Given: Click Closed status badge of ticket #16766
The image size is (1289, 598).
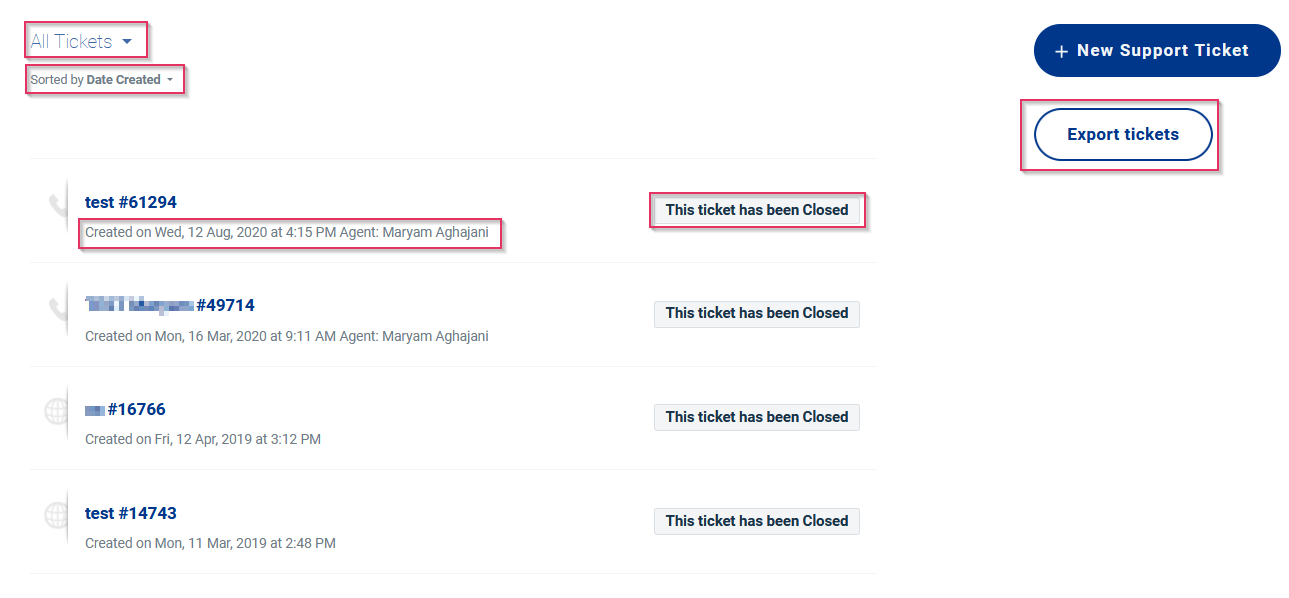Looking at the screenshot, I should [x=756, y=417].
